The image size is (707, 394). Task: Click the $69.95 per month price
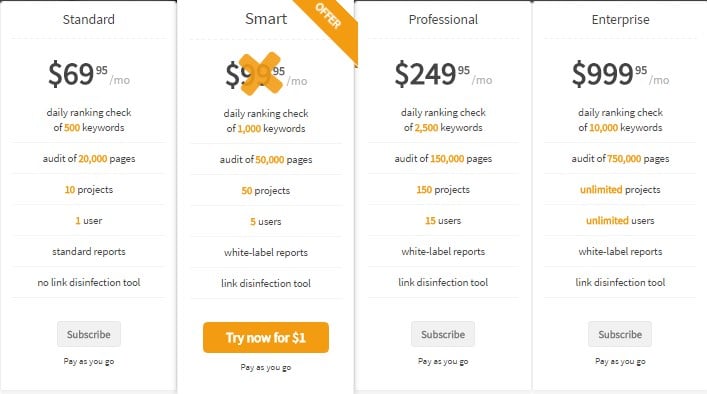pyautogui.click(x=89, y=74)
